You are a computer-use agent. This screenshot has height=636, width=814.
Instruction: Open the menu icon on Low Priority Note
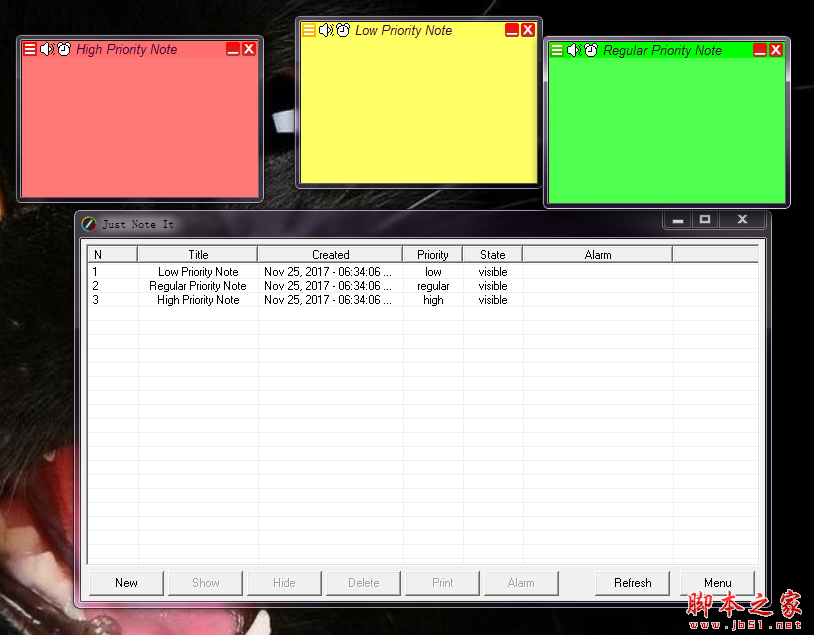(309, 30)
